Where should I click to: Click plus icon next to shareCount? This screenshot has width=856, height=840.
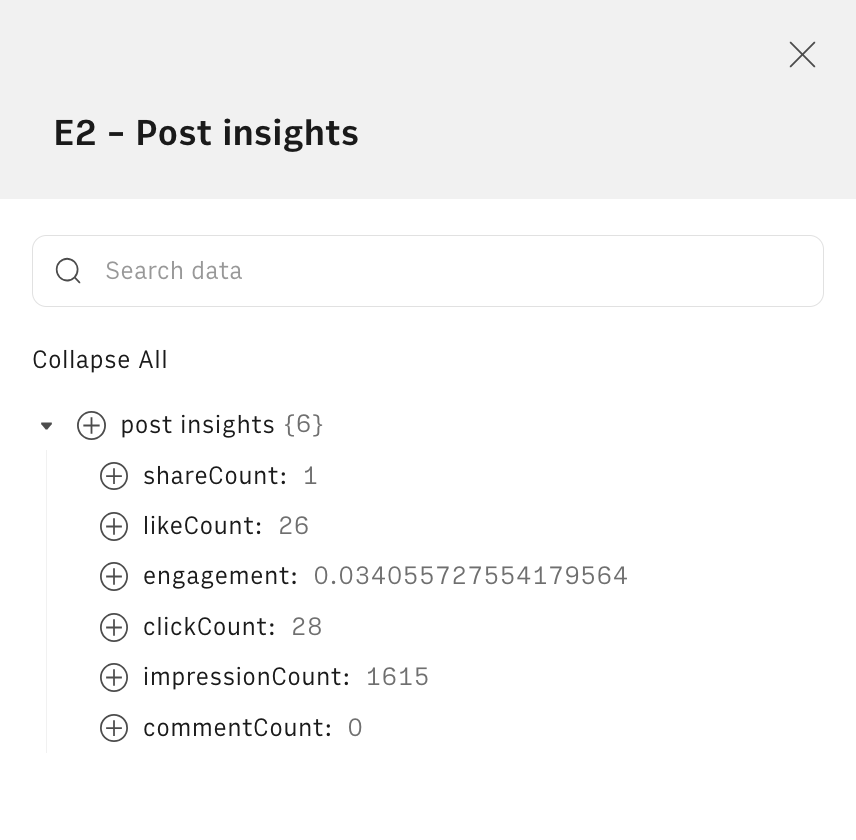pyautogui.click(x=114, y=476)
